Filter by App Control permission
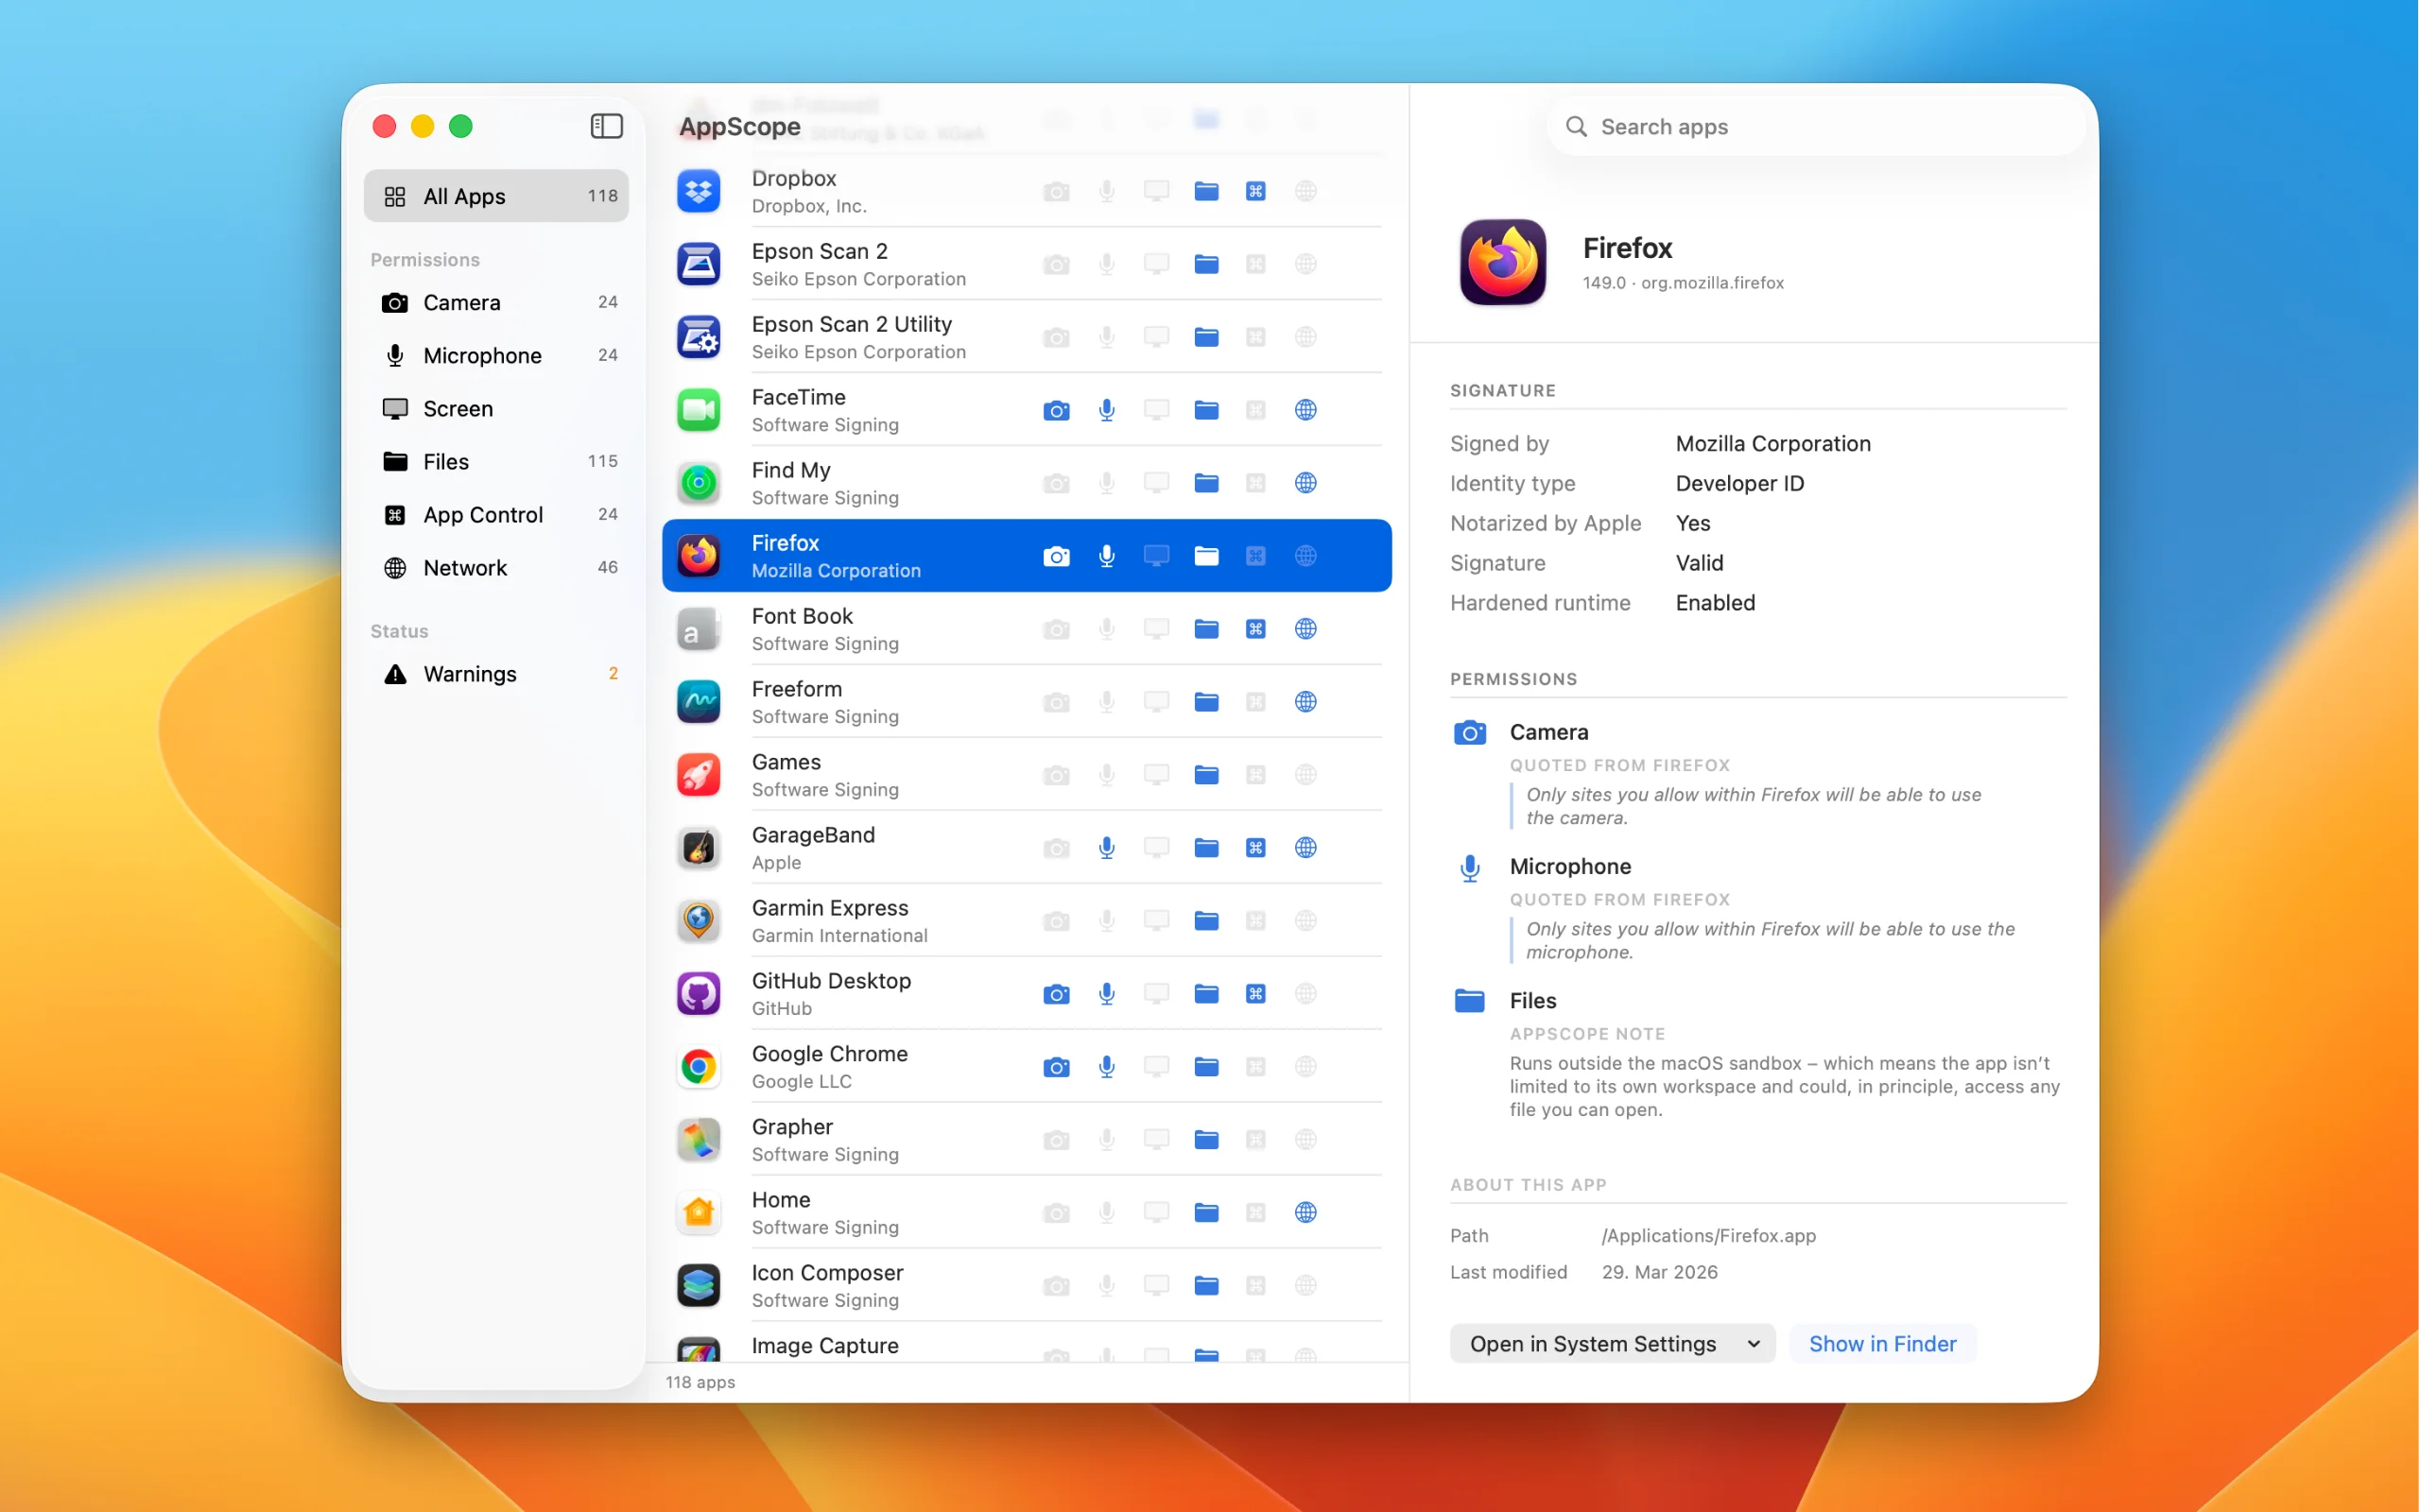The image size is (2420, 1512). click(496, 514)
